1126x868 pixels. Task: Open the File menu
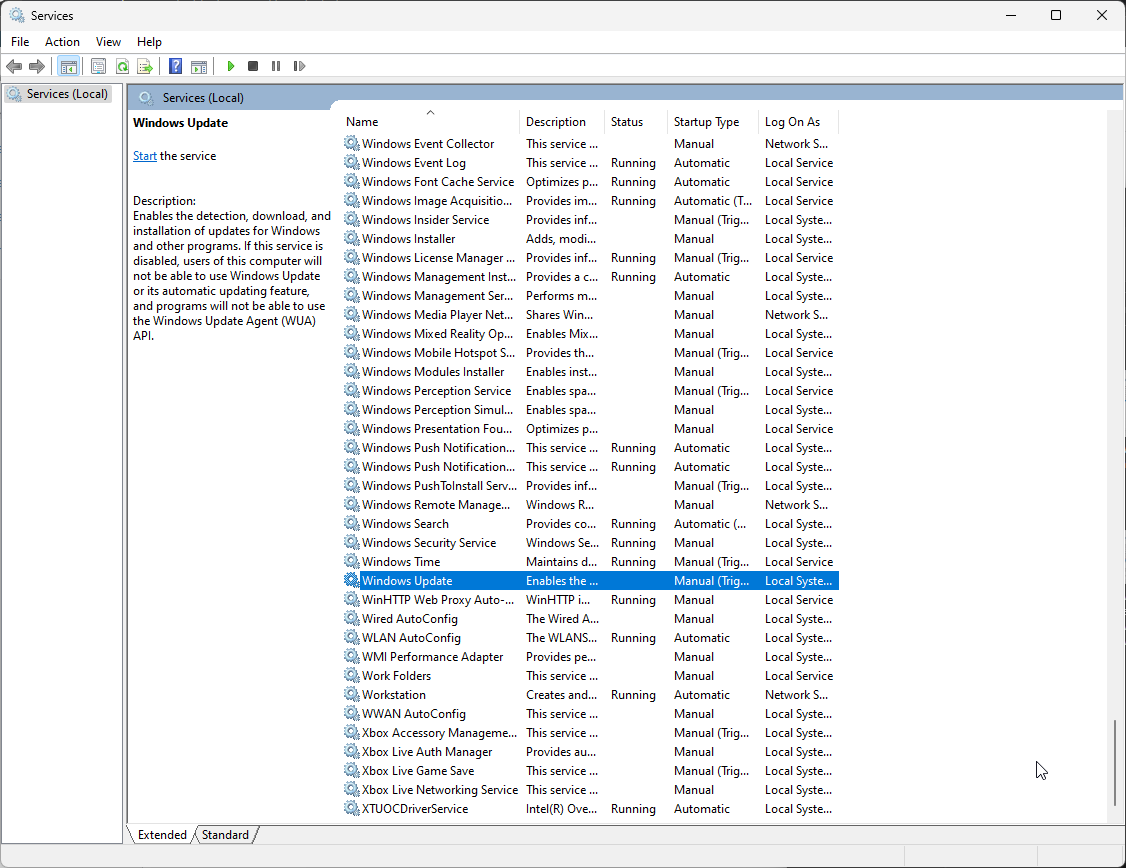point(20,42)
